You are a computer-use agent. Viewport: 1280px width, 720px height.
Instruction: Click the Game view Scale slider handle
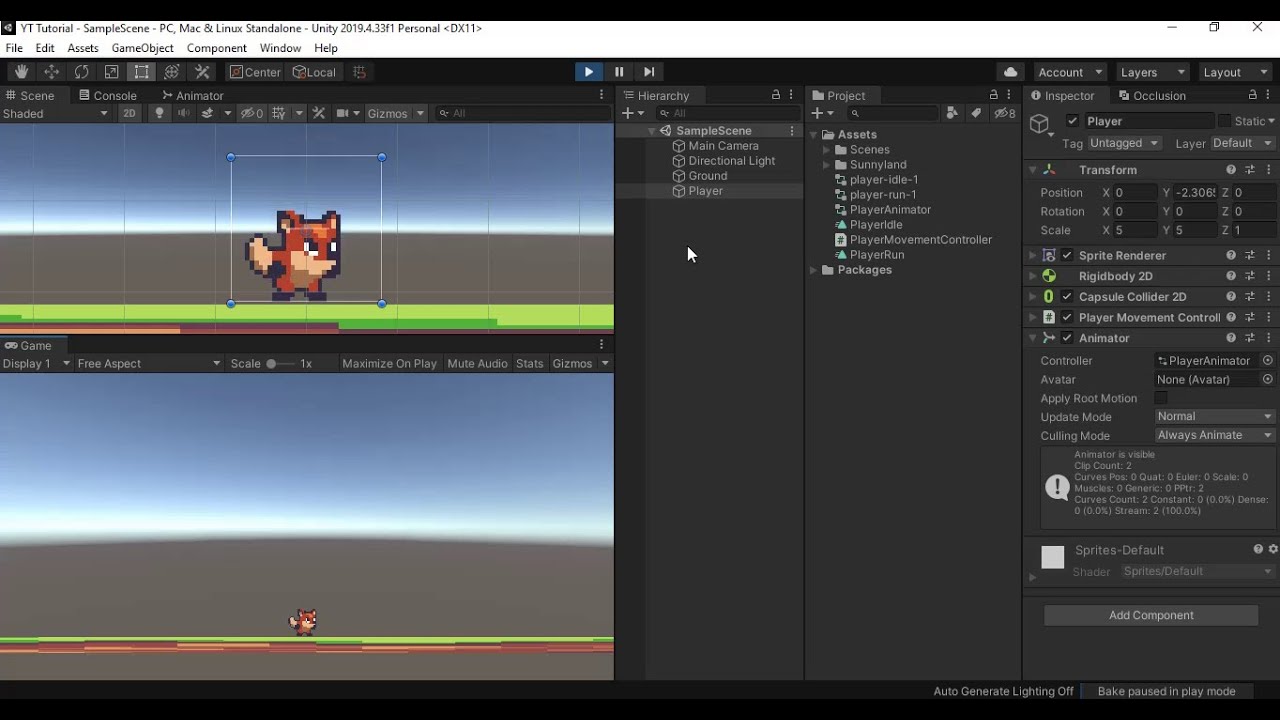tap(271, 364)
